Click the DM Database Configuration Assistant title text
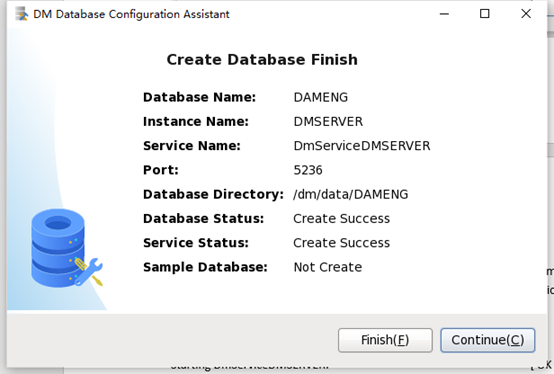 coord(131,14)
